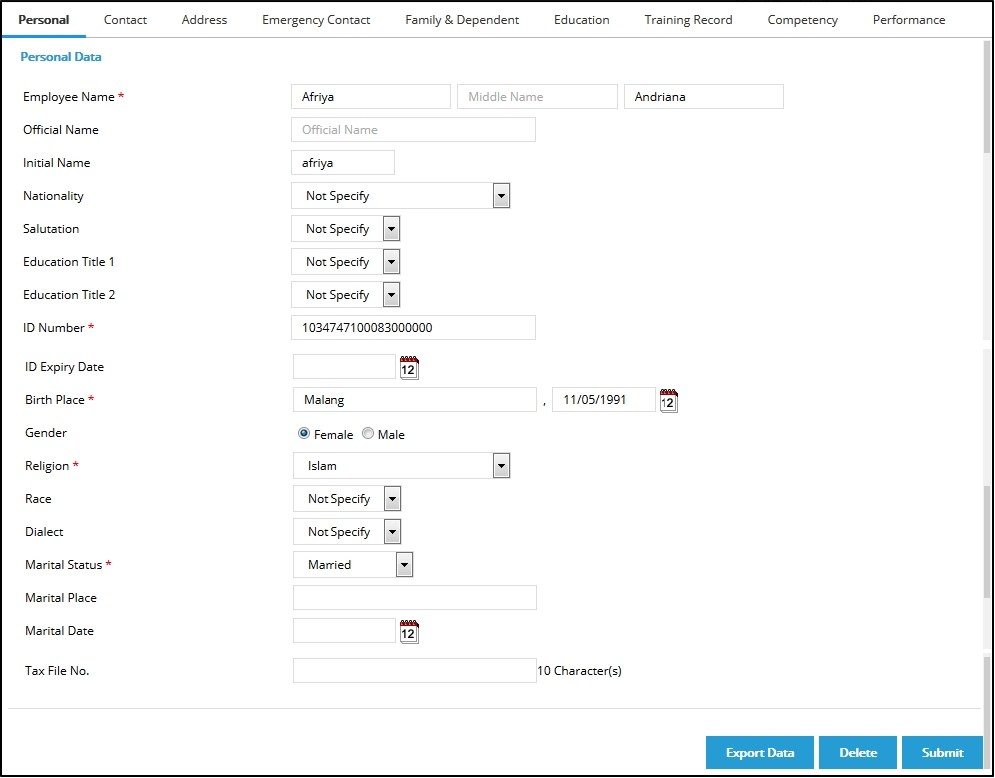The height and width of the screenshot is (778, 995).
Task: Switch to the Training Record tab
Action: [x=688, y=20]
